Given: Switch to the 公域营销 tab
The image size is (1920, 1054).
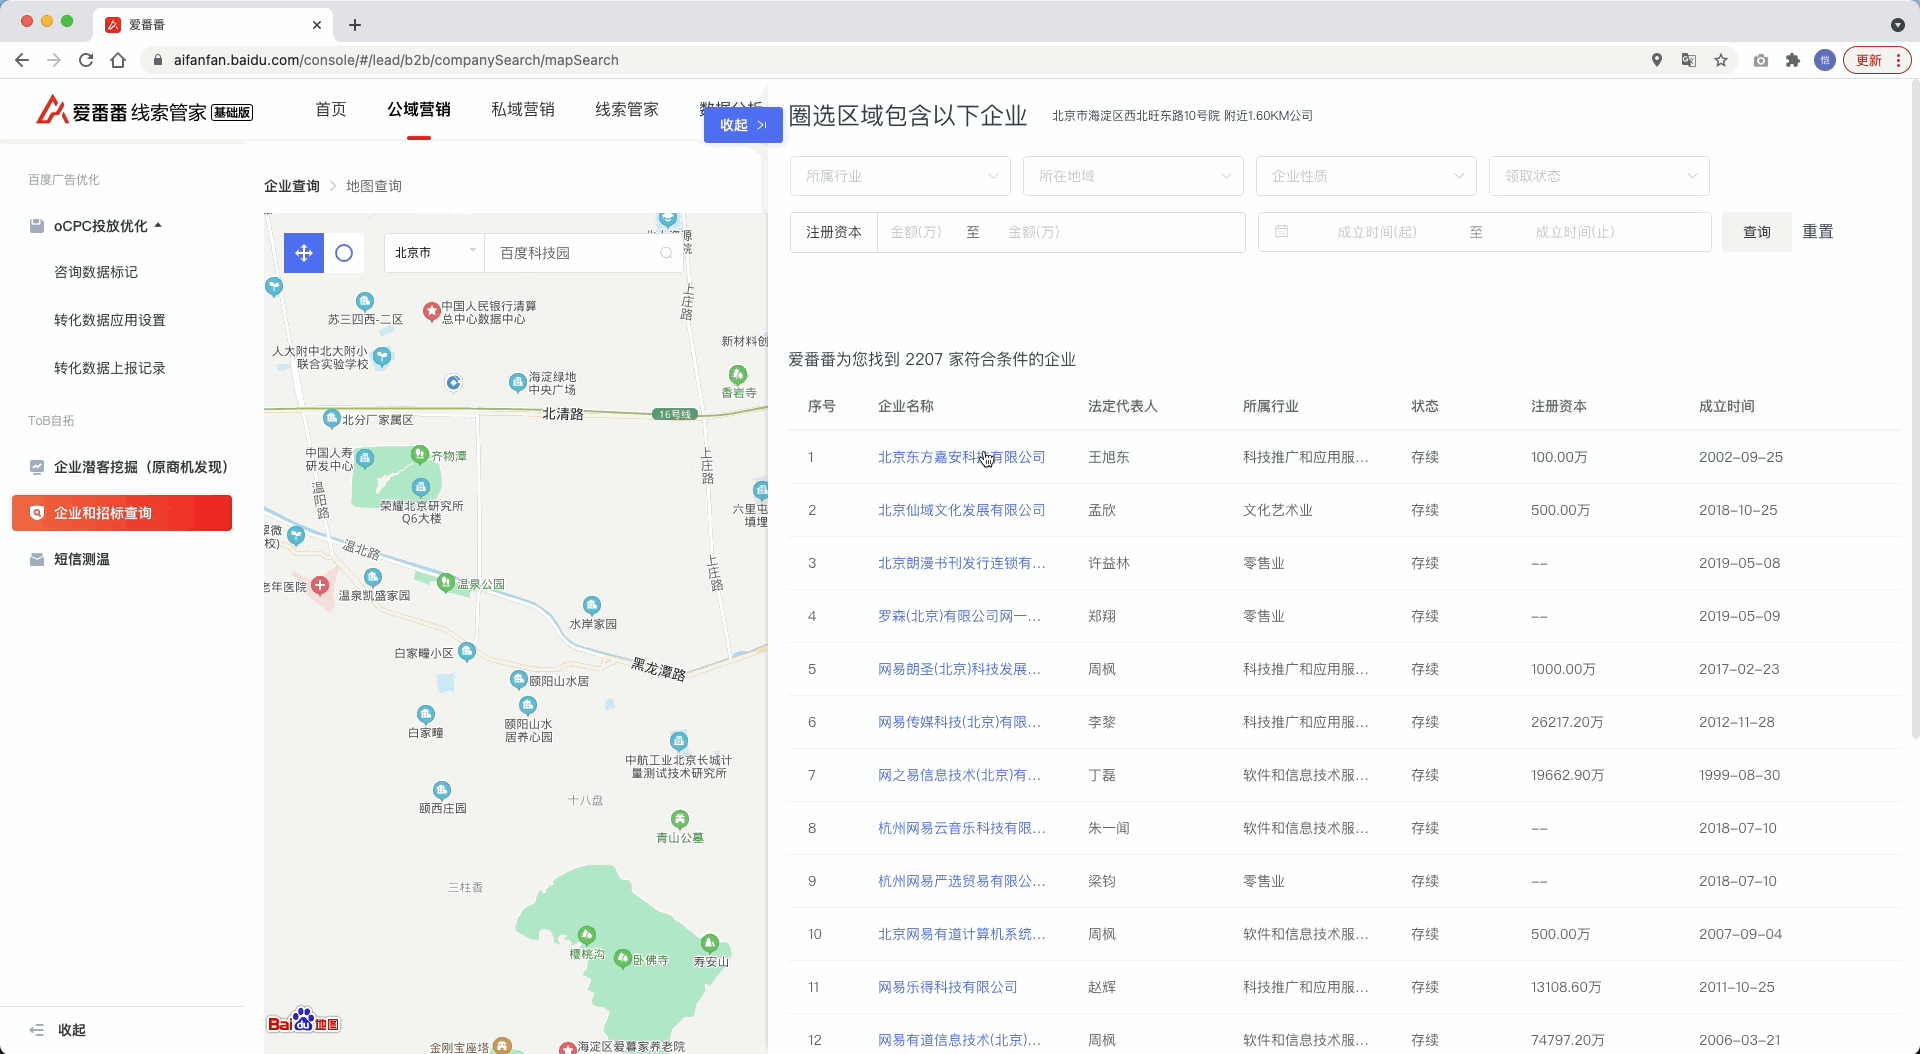Looking at the screenshot, I should click(x=419, y=109).
